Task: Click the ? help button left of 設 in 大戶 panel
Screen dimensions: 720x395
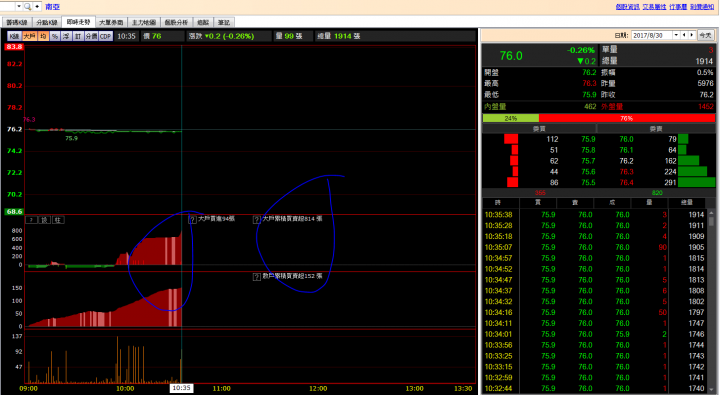Action: [x=31, y=220]
